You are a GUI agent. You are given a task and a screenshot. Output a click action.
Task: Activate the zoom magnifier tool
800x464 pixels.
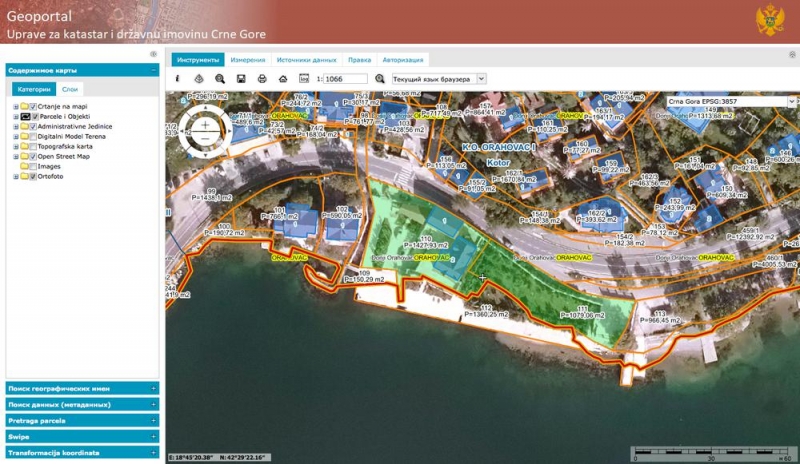click(220, 79)
